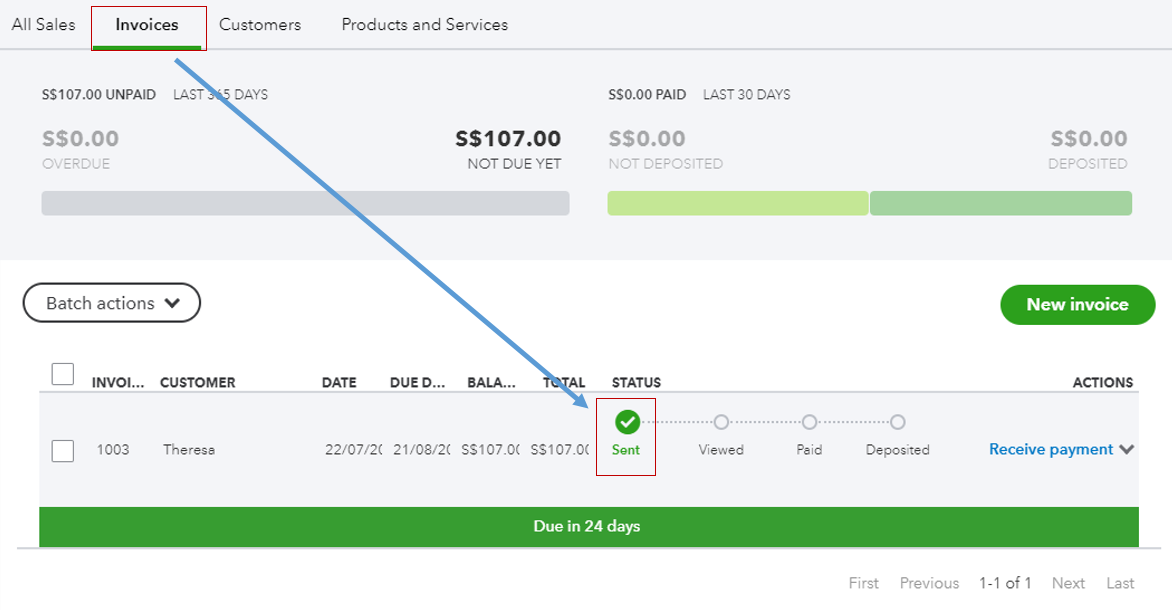Click the Viewed status circle
Screen dimensions: 1172x610
pos(721,422)
